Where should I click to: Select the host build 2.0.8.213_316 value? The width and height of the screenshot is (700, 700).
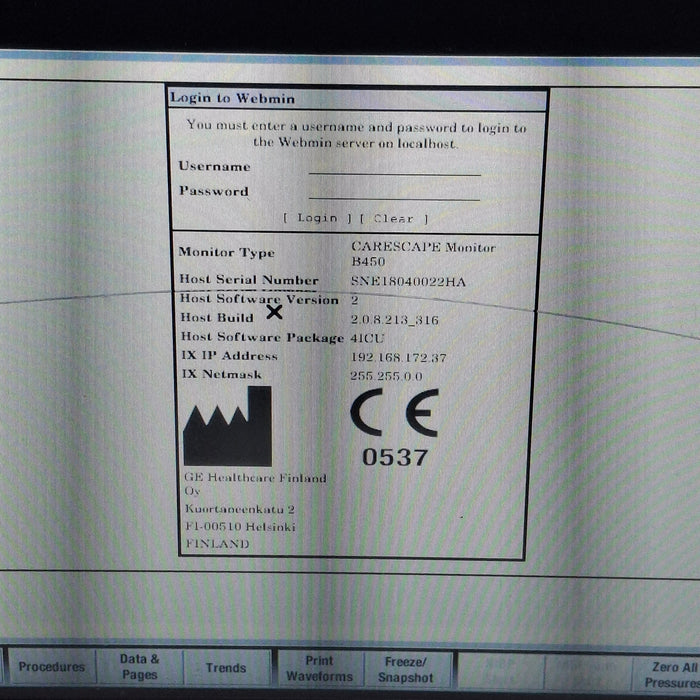click(395, 320)
